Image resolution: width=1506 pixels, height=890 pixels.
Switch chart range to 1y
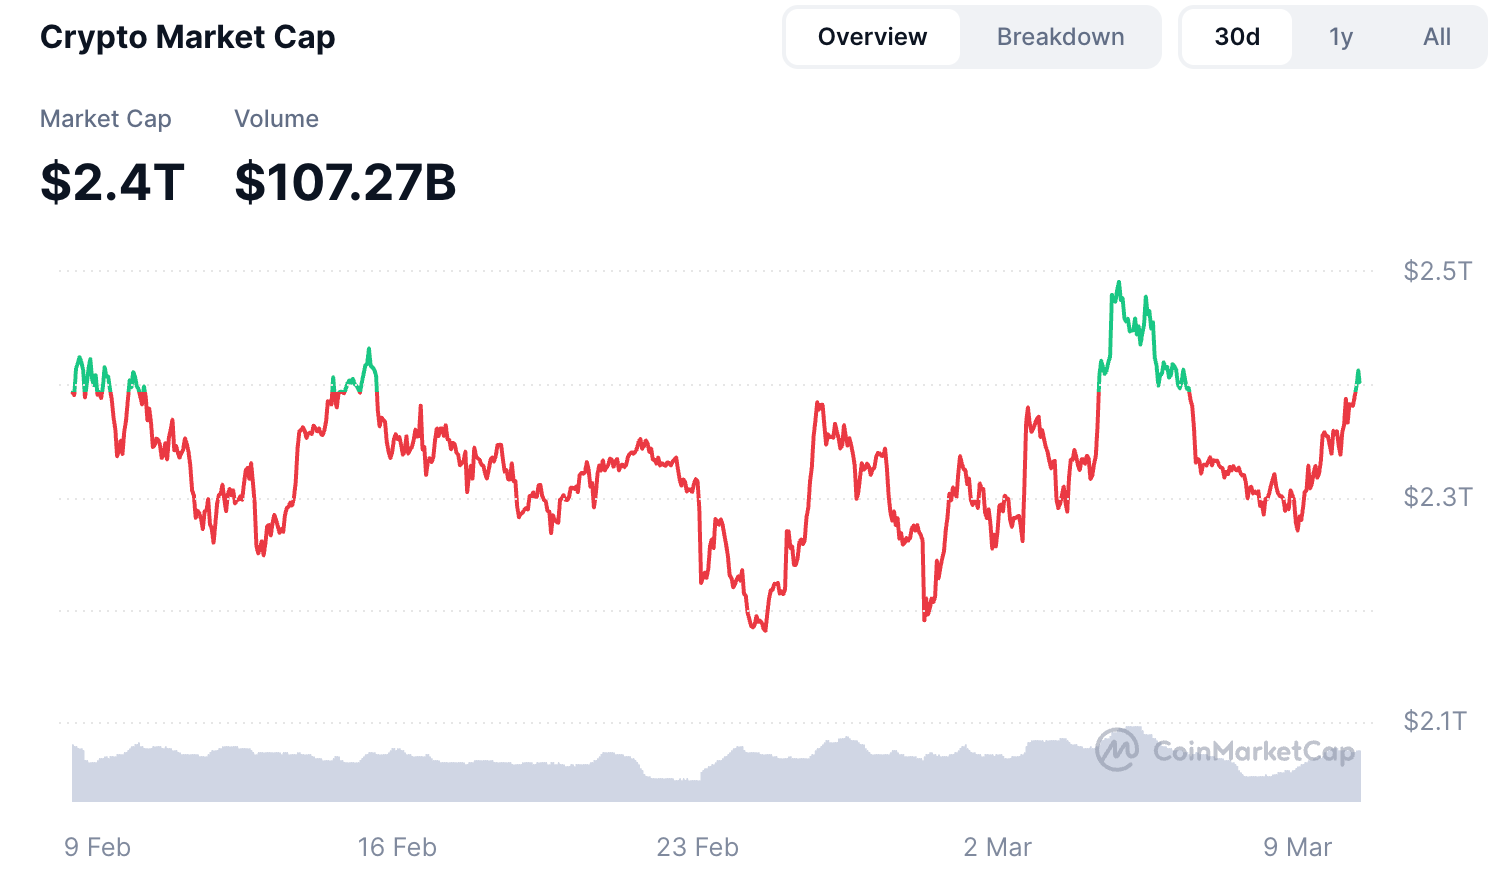tap(1341, 36)
